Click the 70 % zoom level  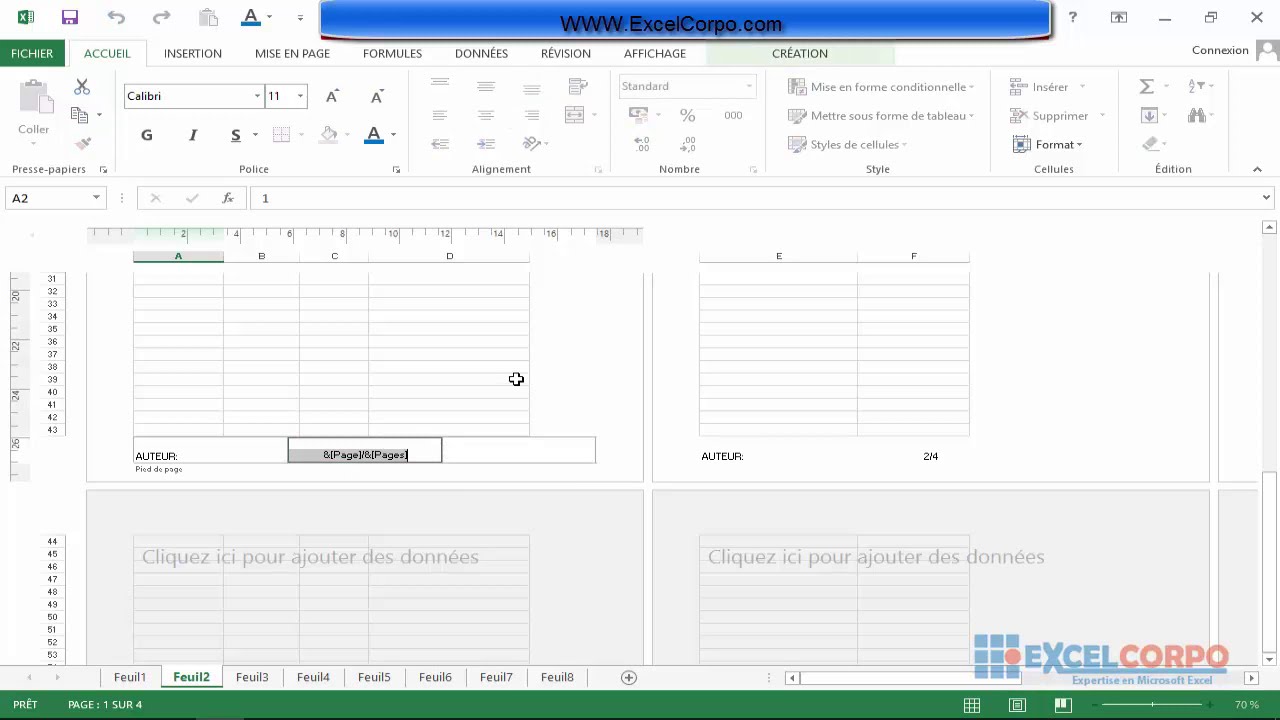click(x=1247, y=705)
